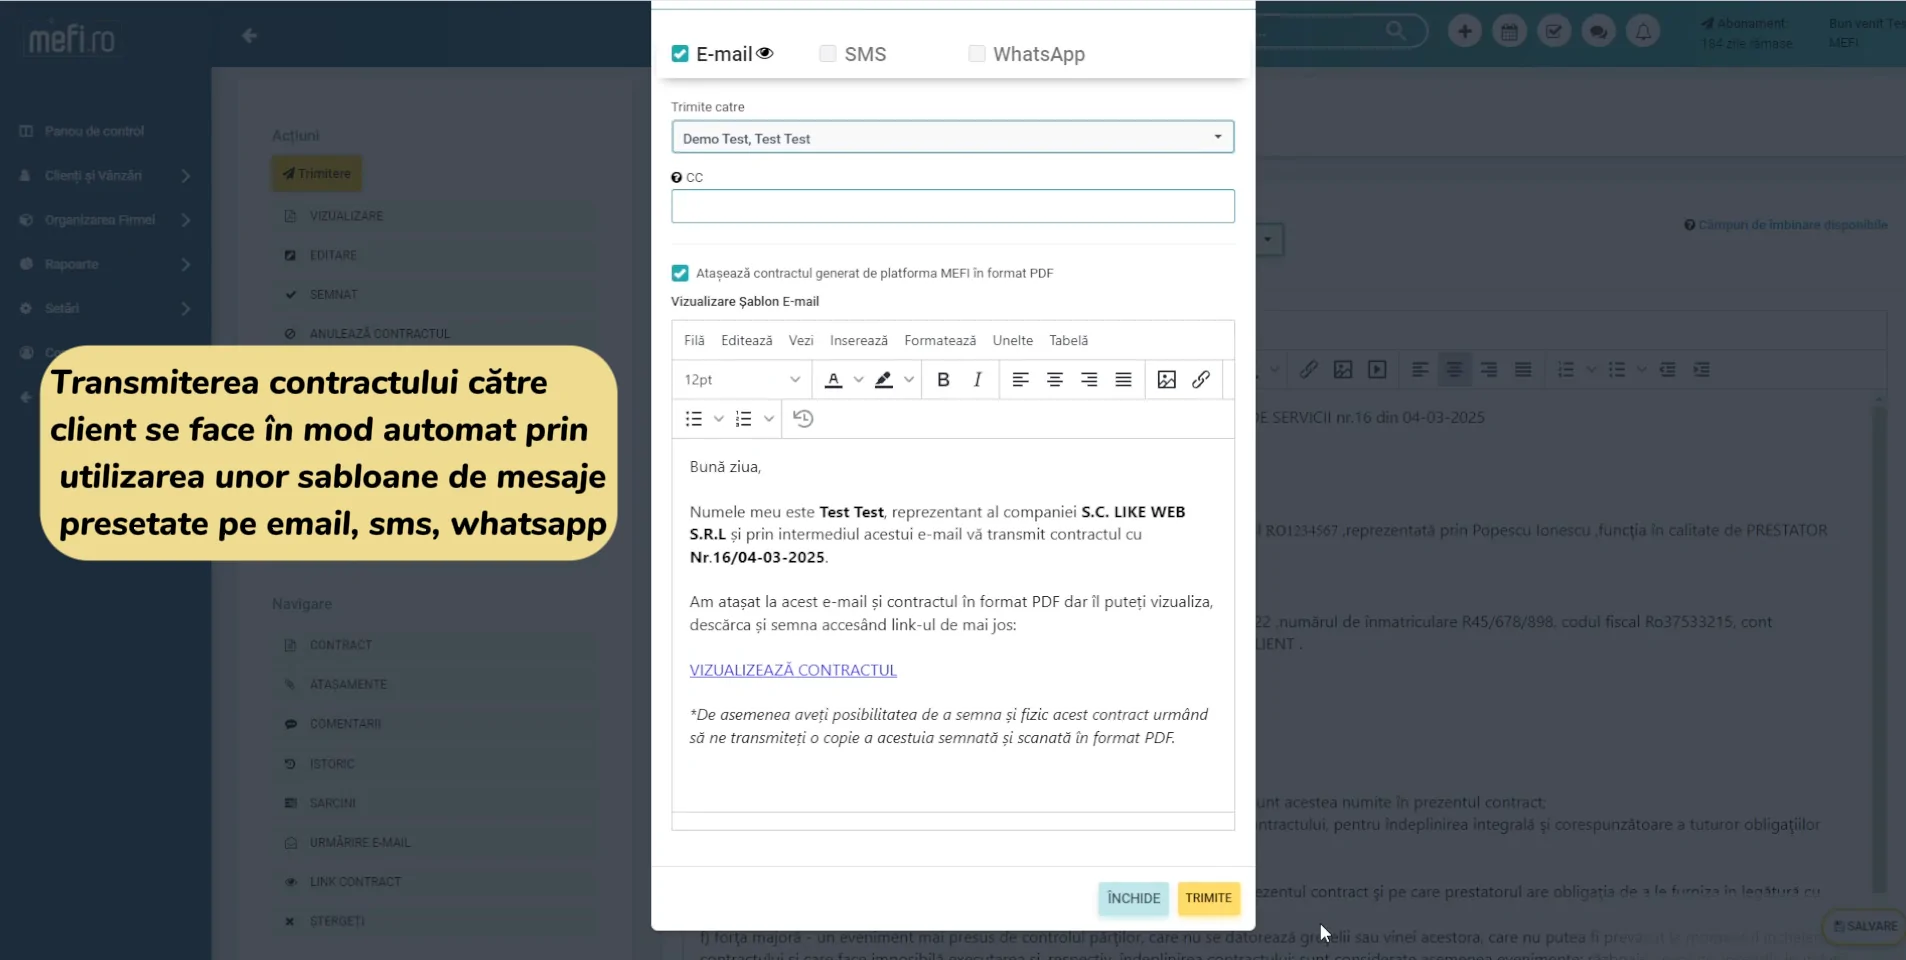Open the chat messages icon in header
The height and width of the screenshot is (960, 1906).
pyautogui.click(x=1599, y=31)
